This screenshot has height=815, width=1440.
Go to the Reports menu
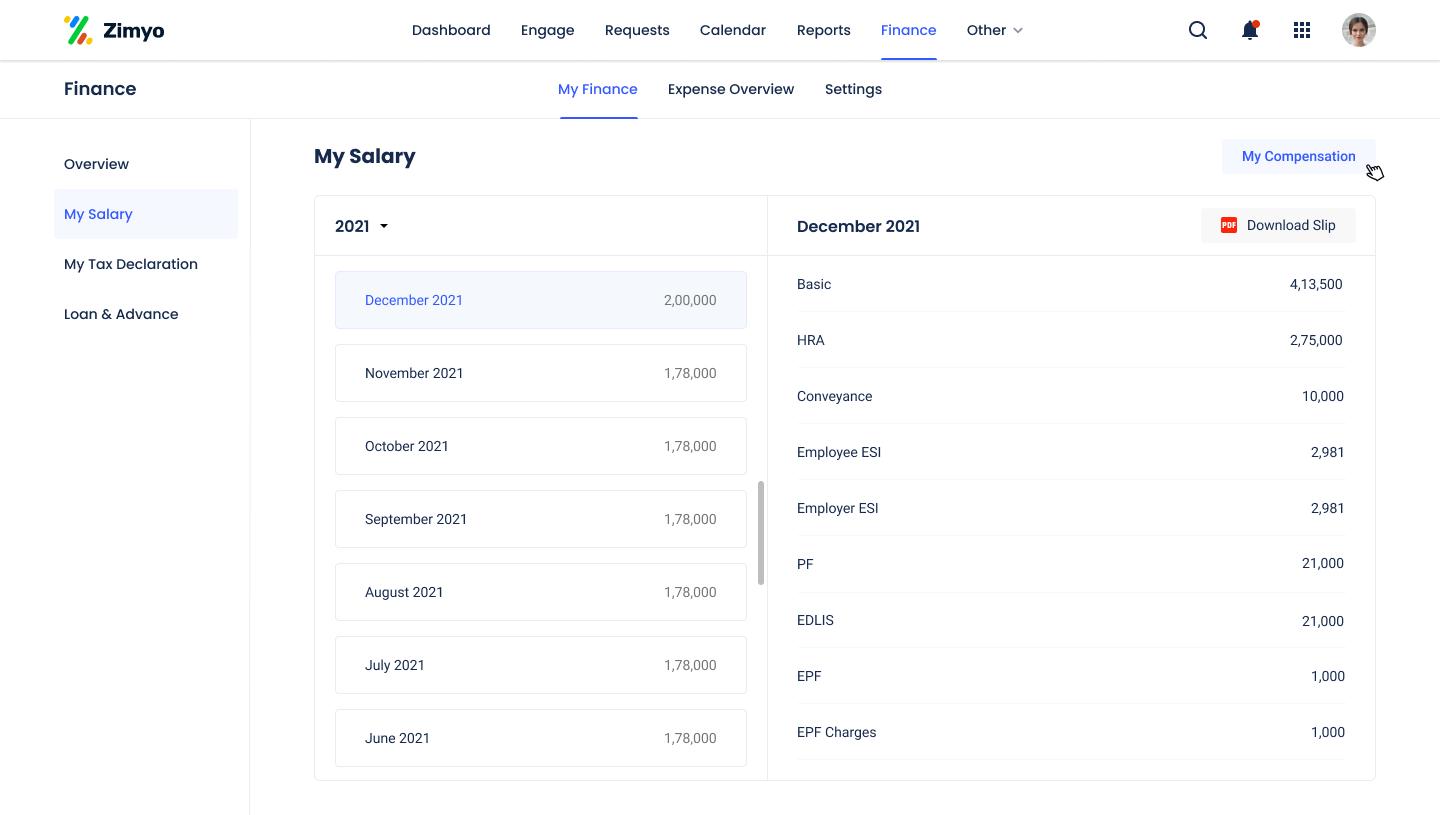823,30
